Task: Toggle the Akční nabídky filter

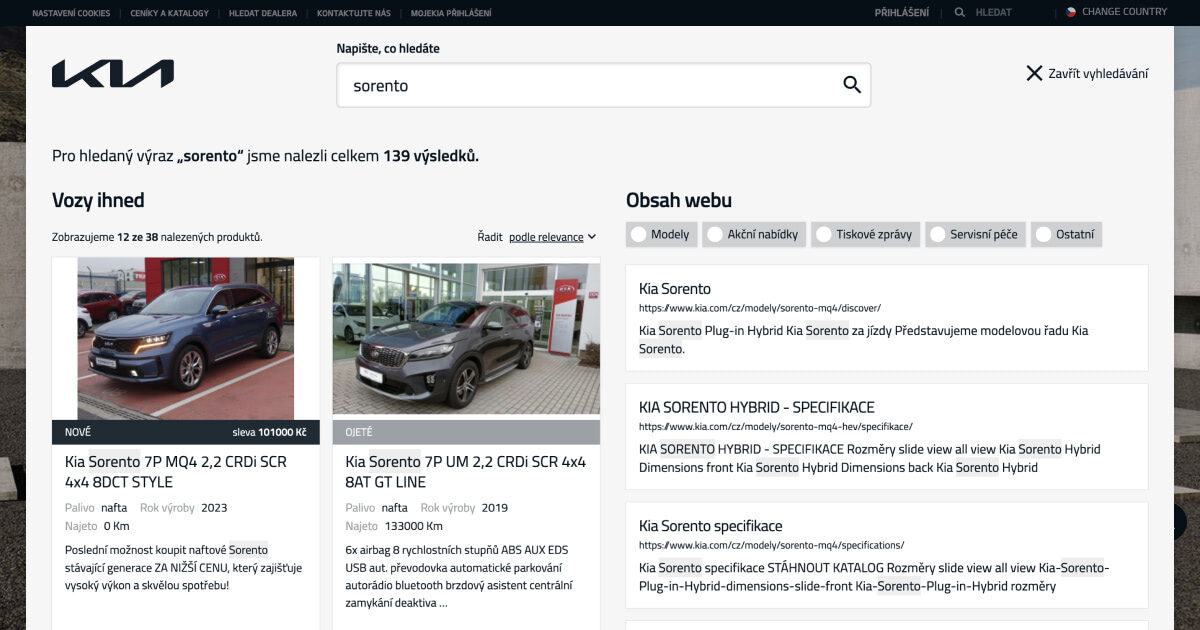Action: point(753,234)
